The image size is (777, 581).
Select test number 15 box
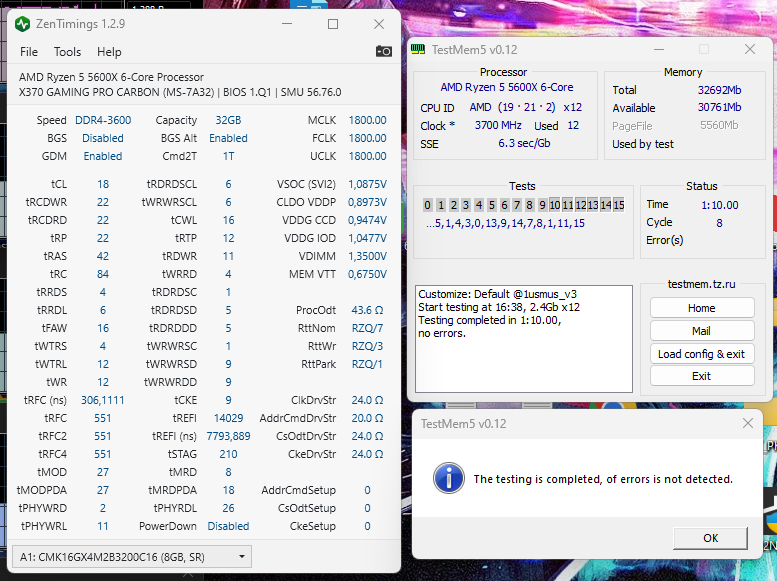tap(619, 205)
